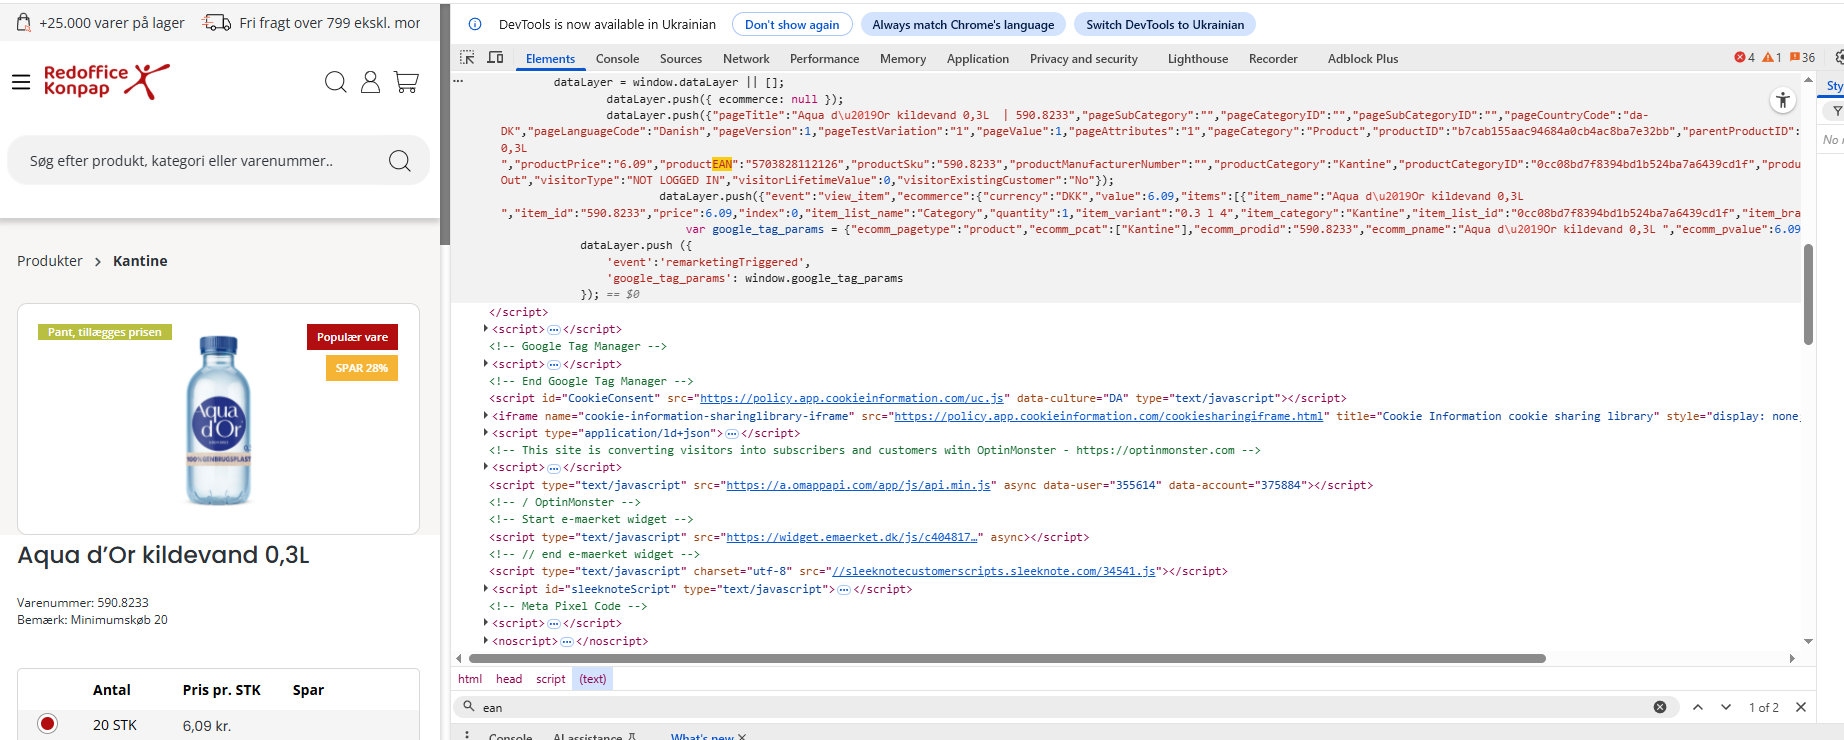Click the Redoffice Konpap logo
Image resolution: width=1844 pixels, height=740 pixels.
(107, 81)
